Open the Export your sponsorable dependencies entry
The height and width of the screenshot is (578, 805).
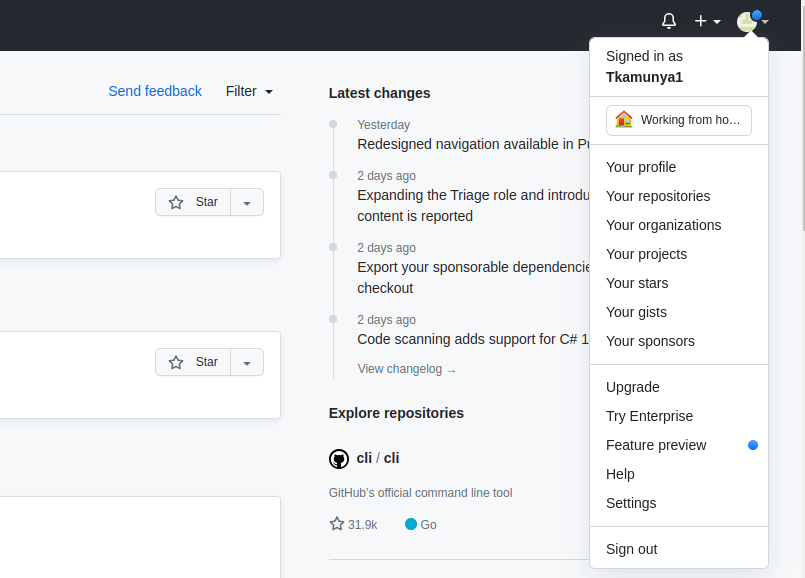[x=473, y=278]
